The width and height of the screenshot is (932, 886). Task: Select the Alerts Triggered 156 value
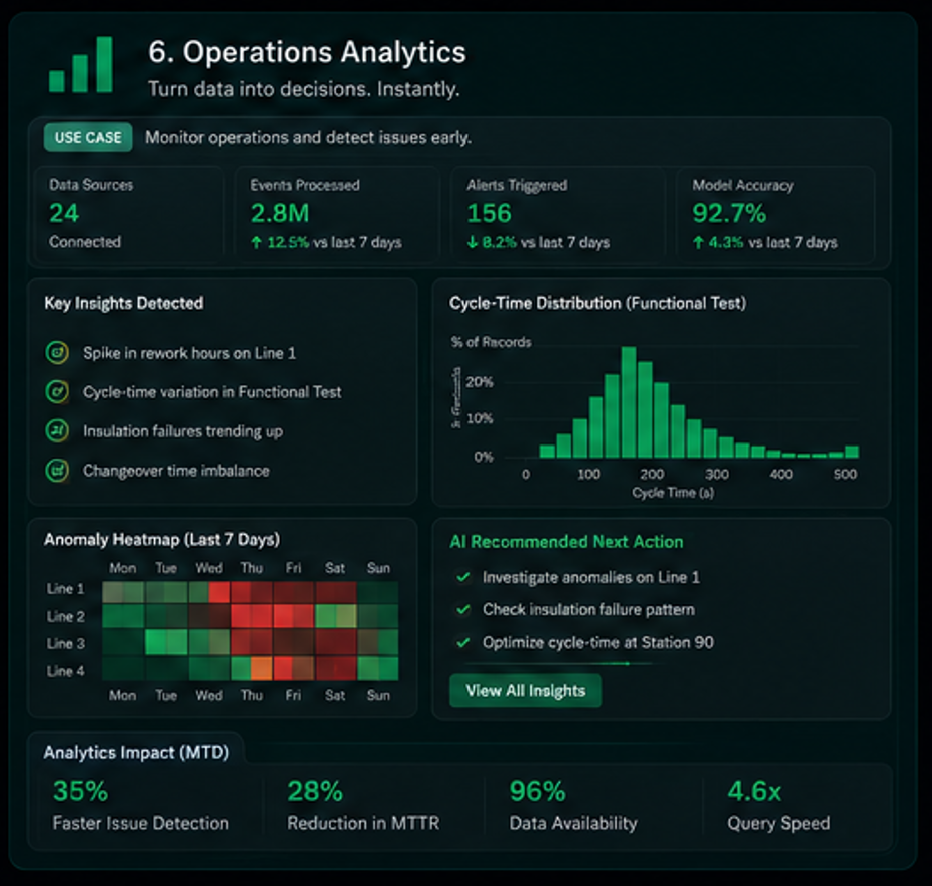(489, 213)
